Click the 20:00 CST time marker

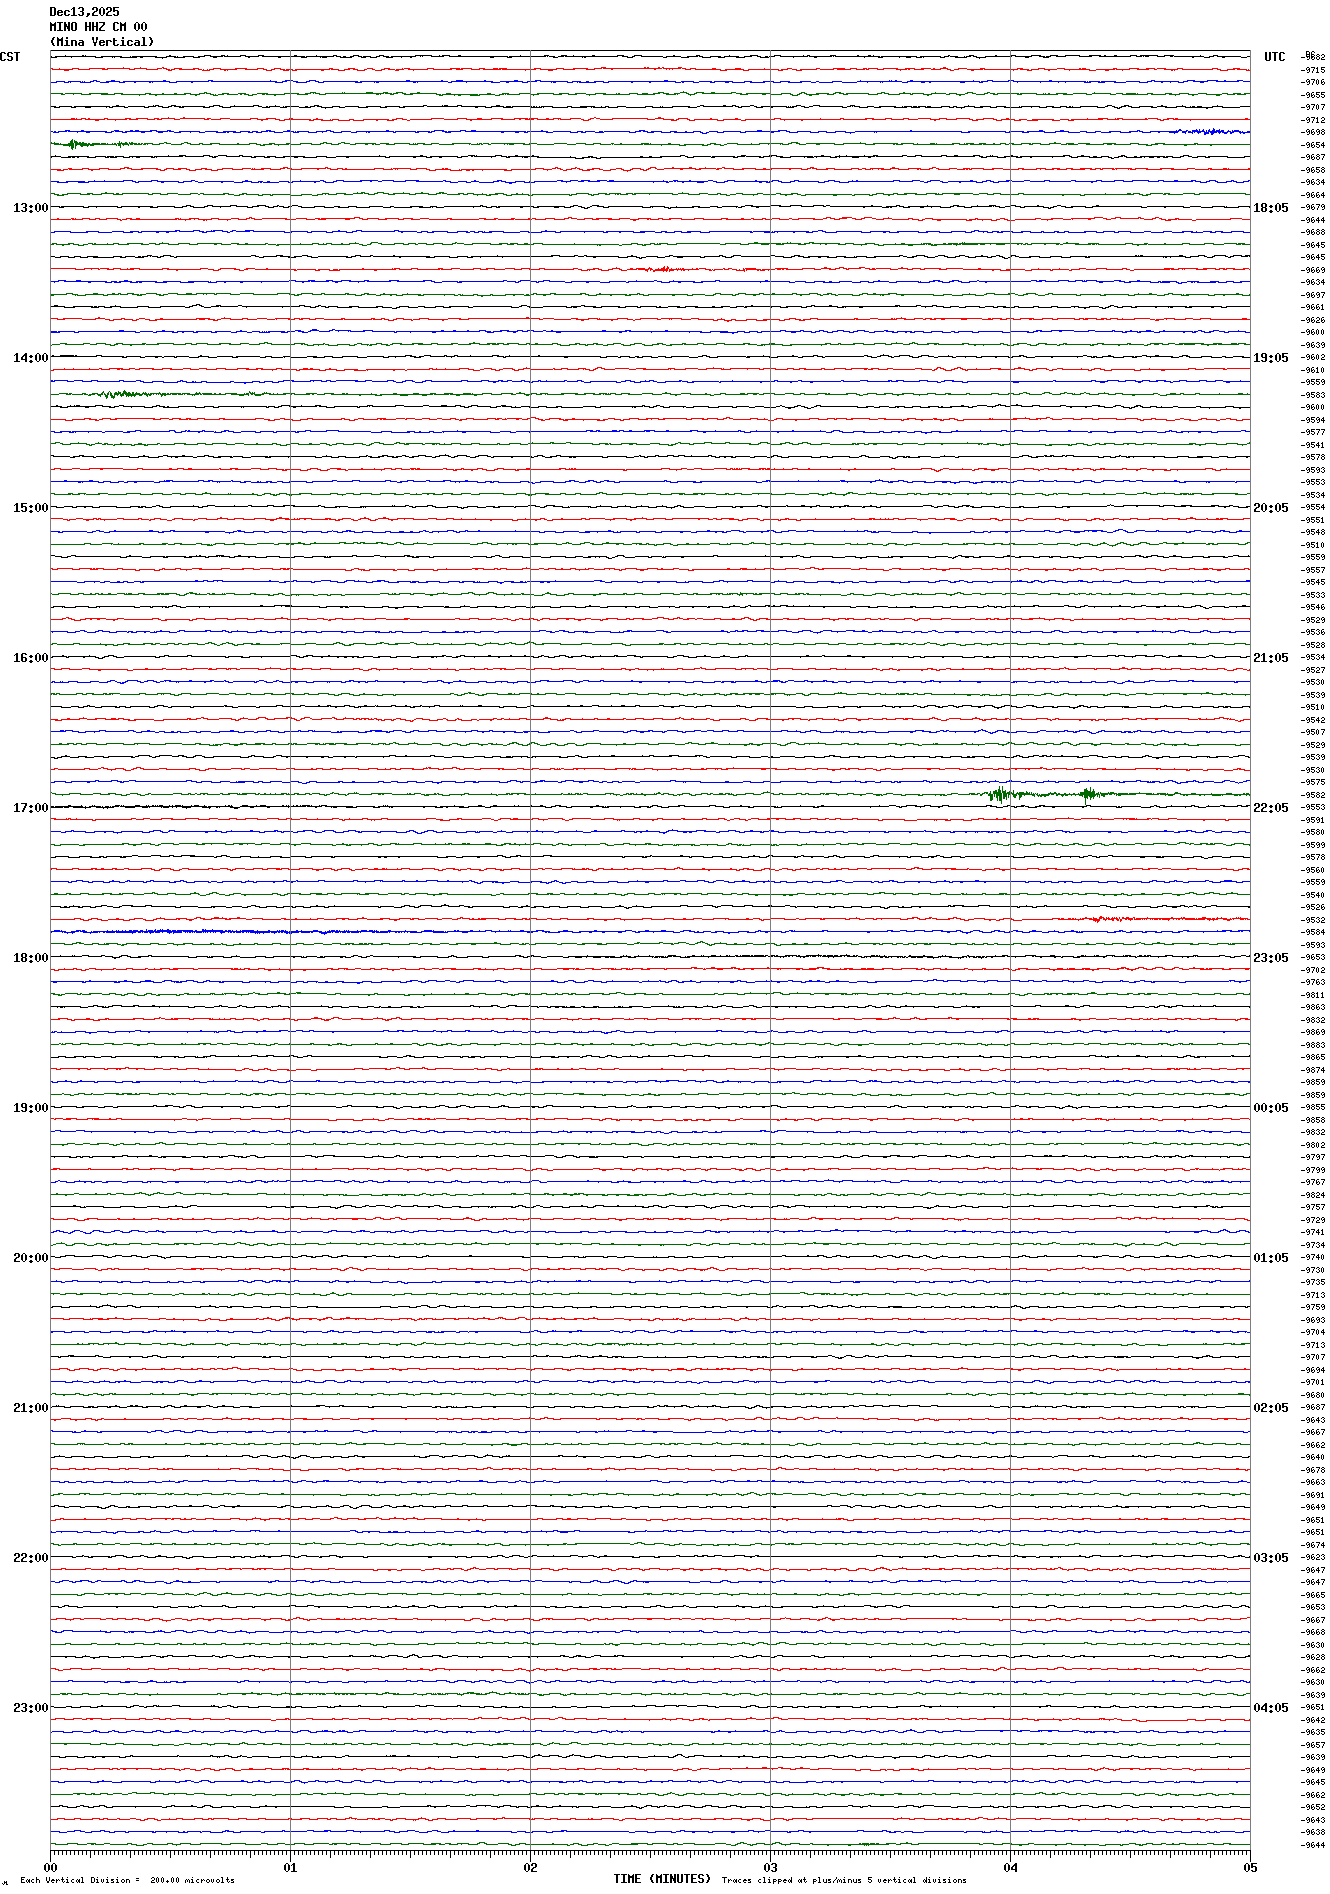tap(30, 1258)
